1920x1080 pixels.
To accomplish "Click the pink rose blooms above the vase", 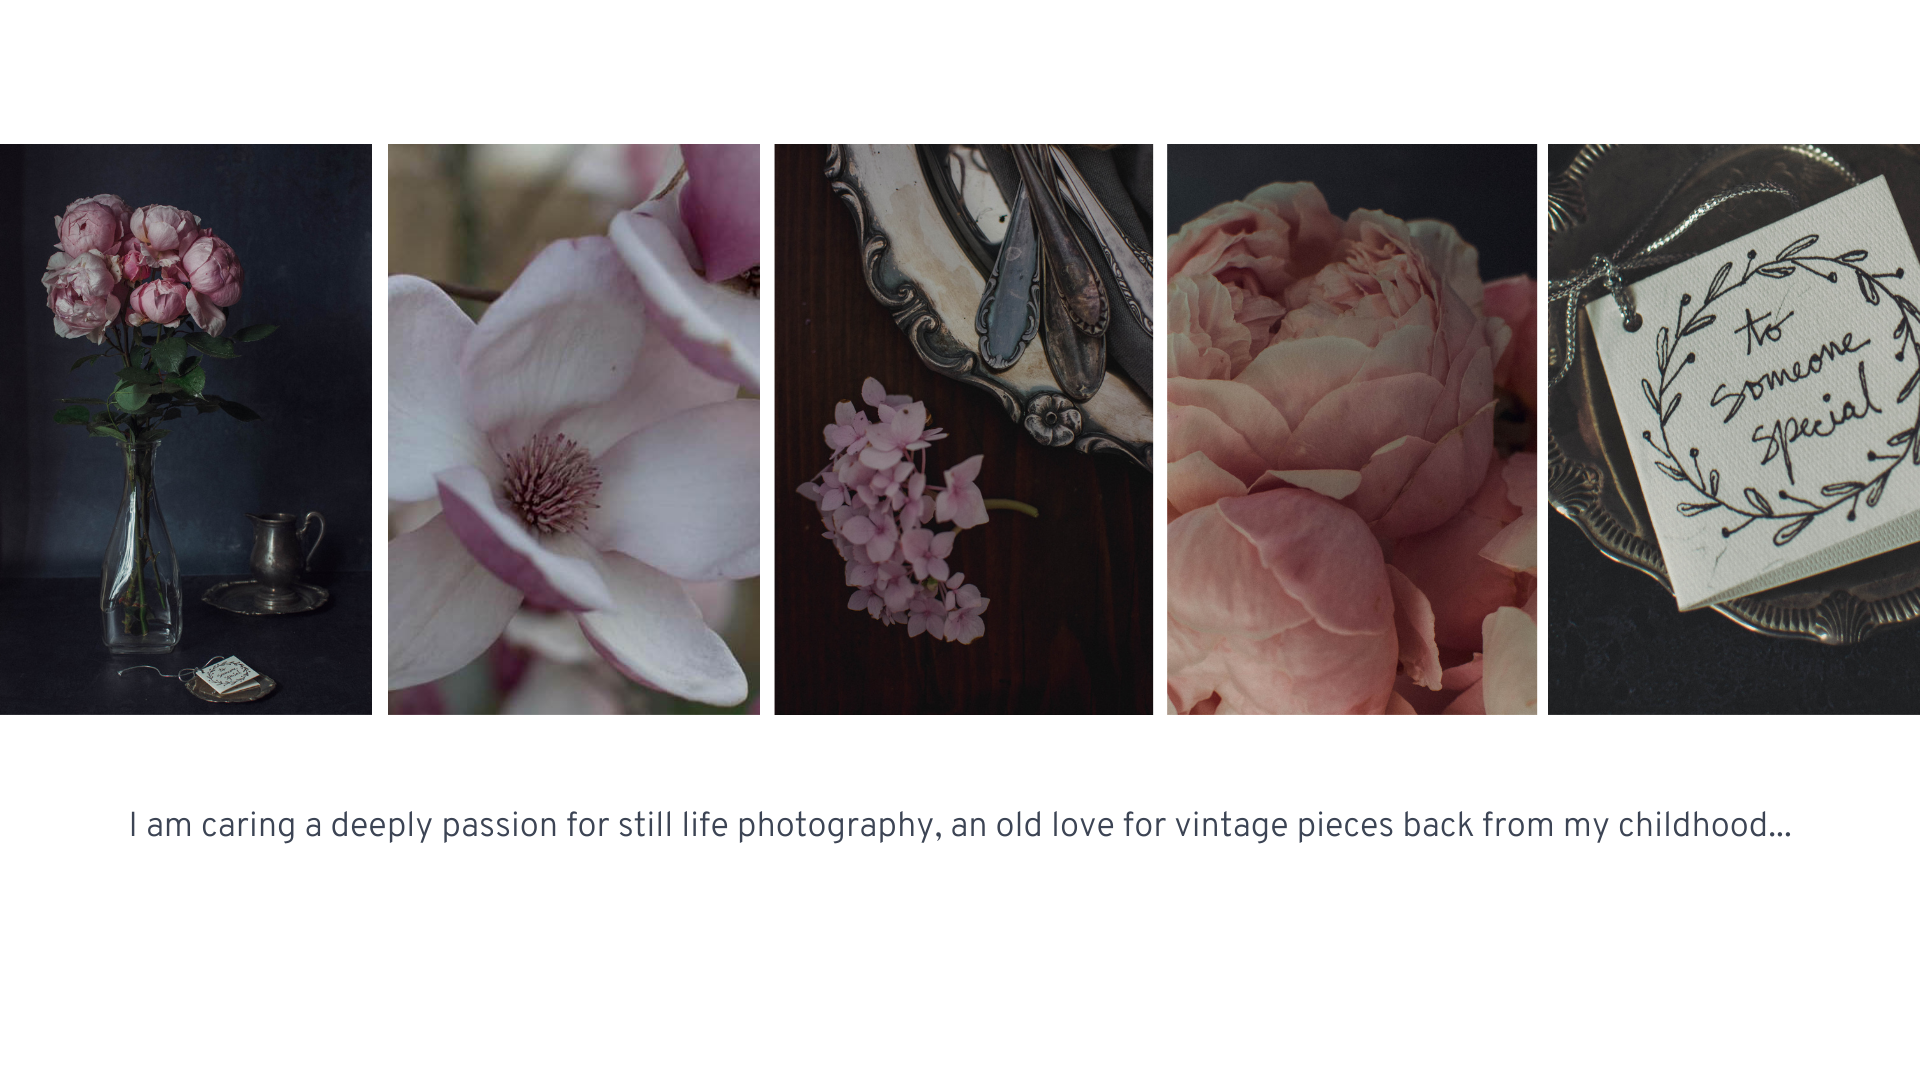I will 142,265.
